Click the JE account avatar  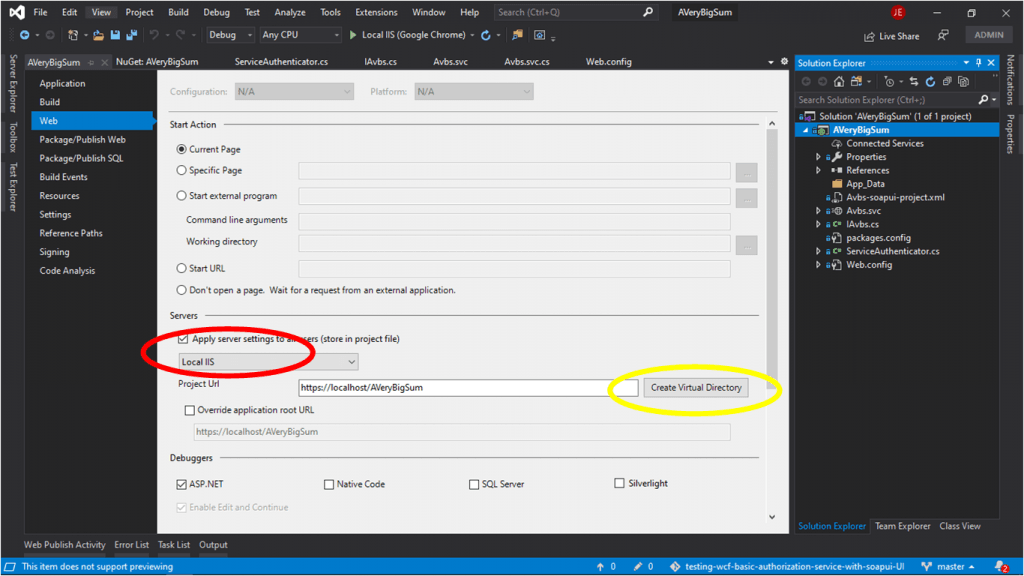point(898,12)
